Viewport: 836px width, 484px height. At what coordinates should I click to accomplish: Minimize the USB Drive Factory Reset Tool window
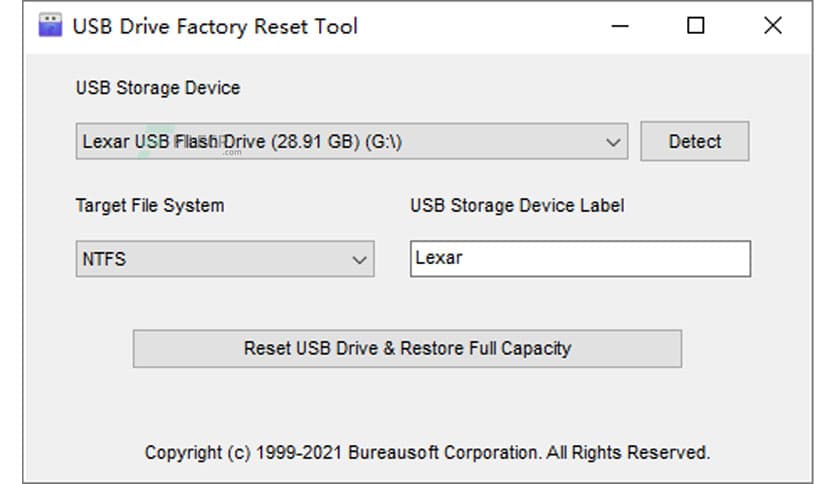click(x=620, y=26)
